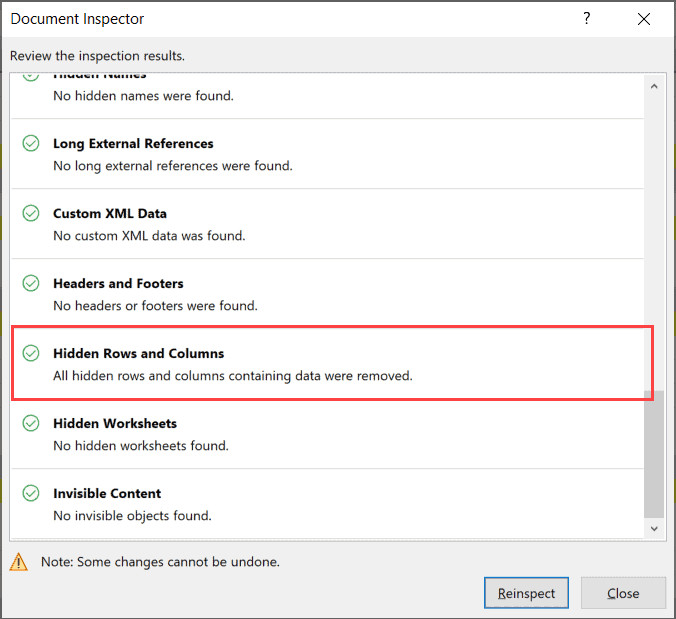Close the Document Inspector dialog with X
This screenshot has height=619, width=676.
(643, 19)
